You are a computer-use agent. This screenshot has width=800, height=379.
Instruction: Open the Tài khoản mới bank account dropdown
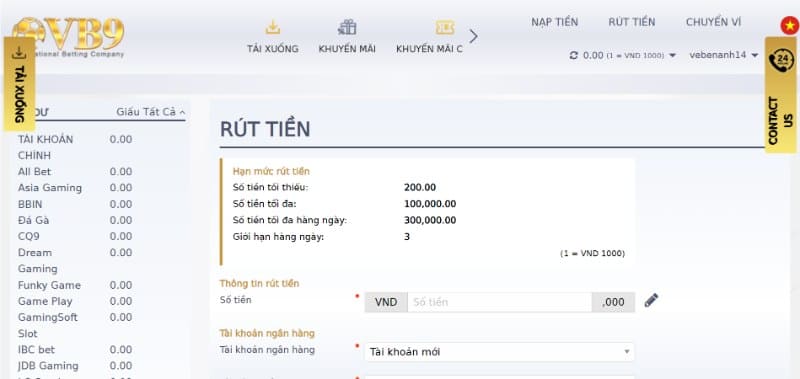(x=499, y=352)
